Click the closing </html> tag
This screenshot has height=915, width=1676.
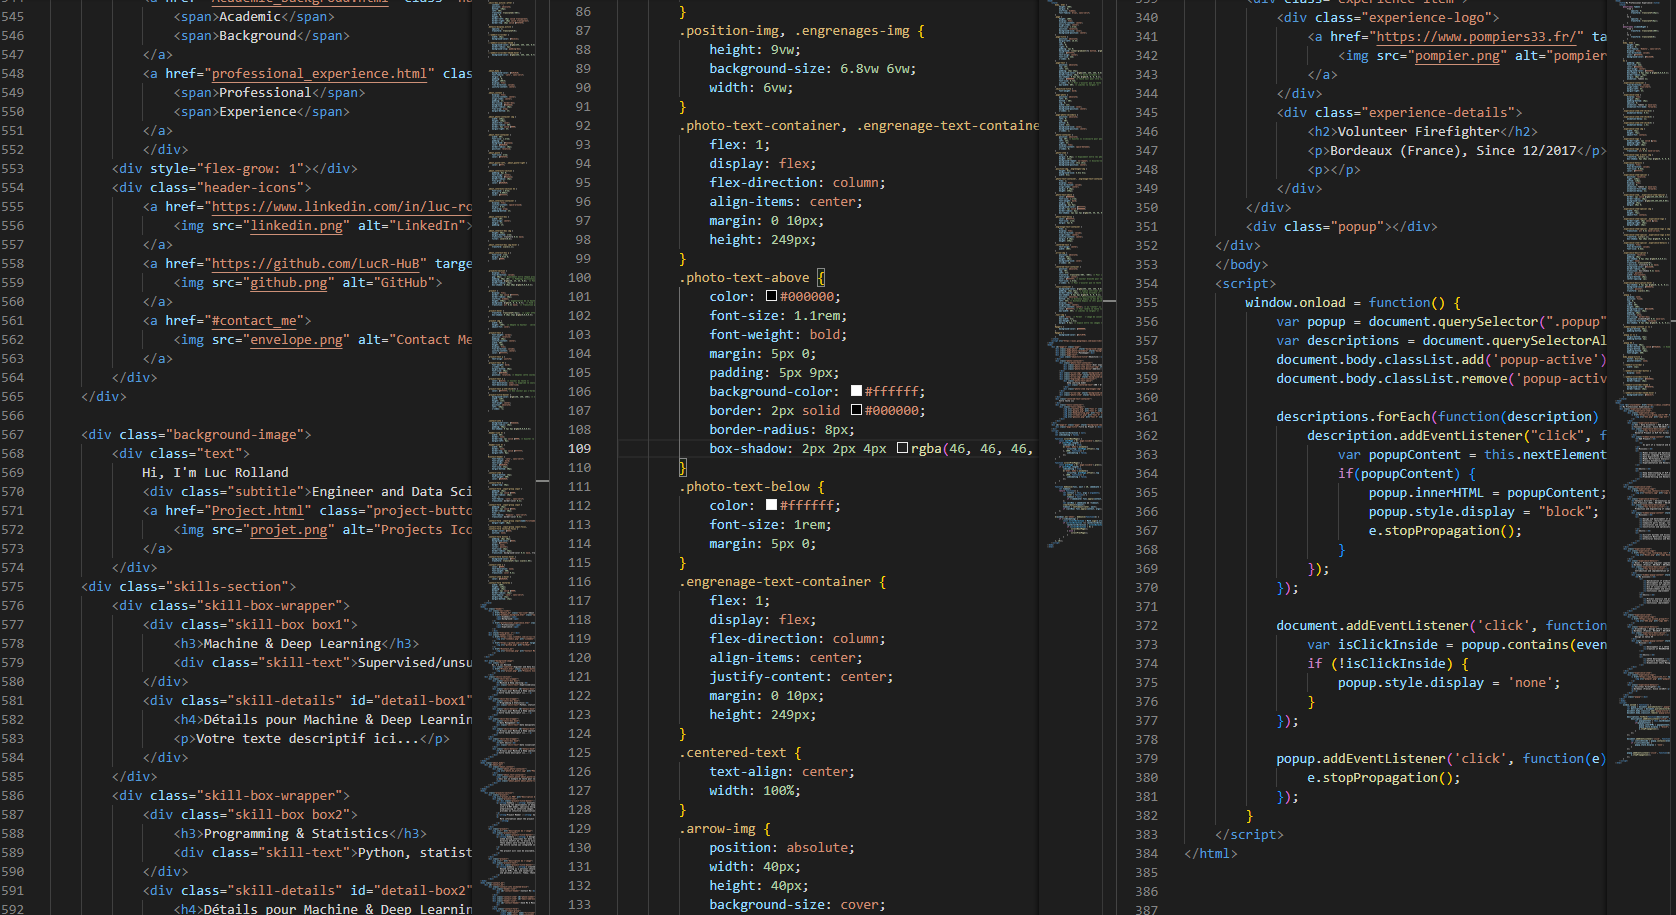pos(1210,854)
